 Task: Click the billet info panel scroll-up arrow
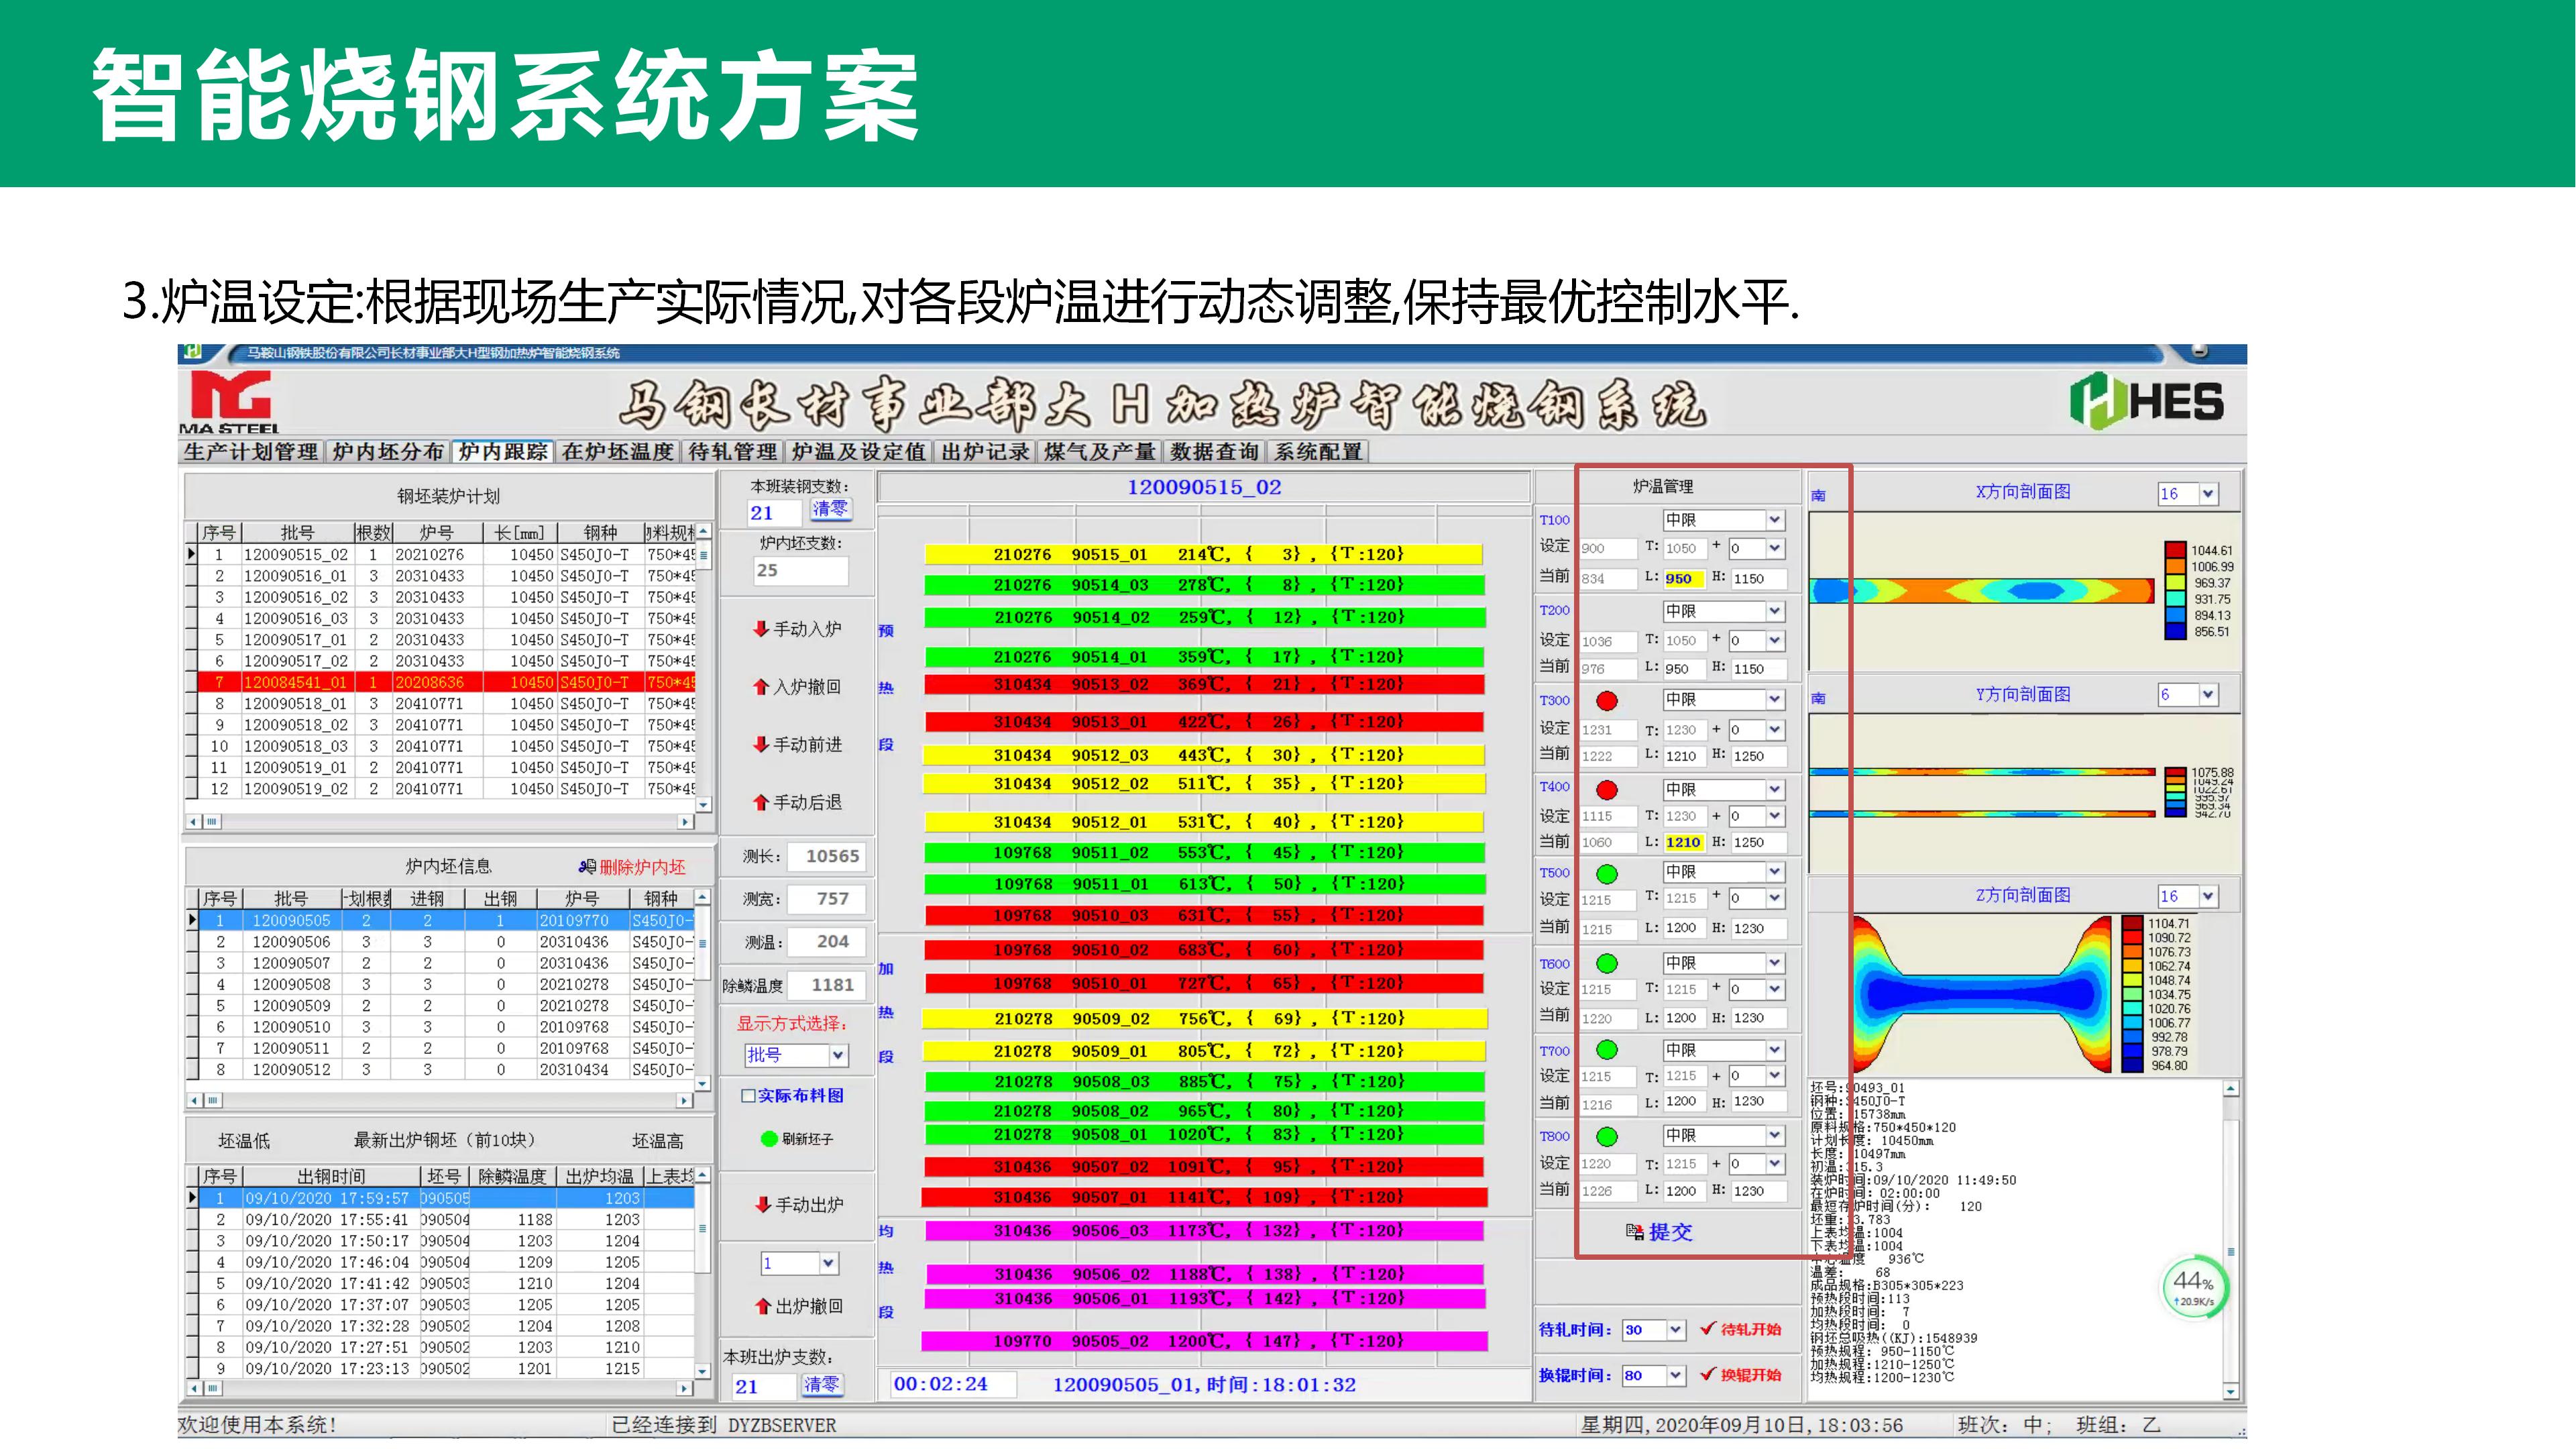click(2230, 1089)
